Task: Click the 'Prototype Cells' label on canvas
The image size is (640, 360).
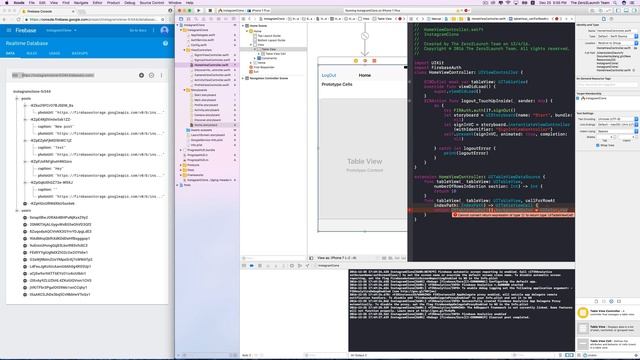Action: pyautogui.click(x=337, y=84)
